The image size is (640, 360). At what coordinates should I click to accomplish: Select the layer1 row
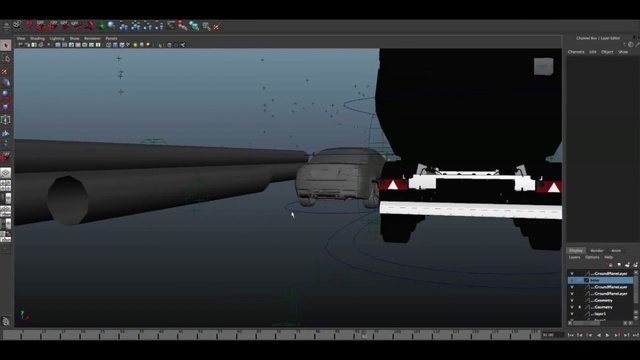600,314
